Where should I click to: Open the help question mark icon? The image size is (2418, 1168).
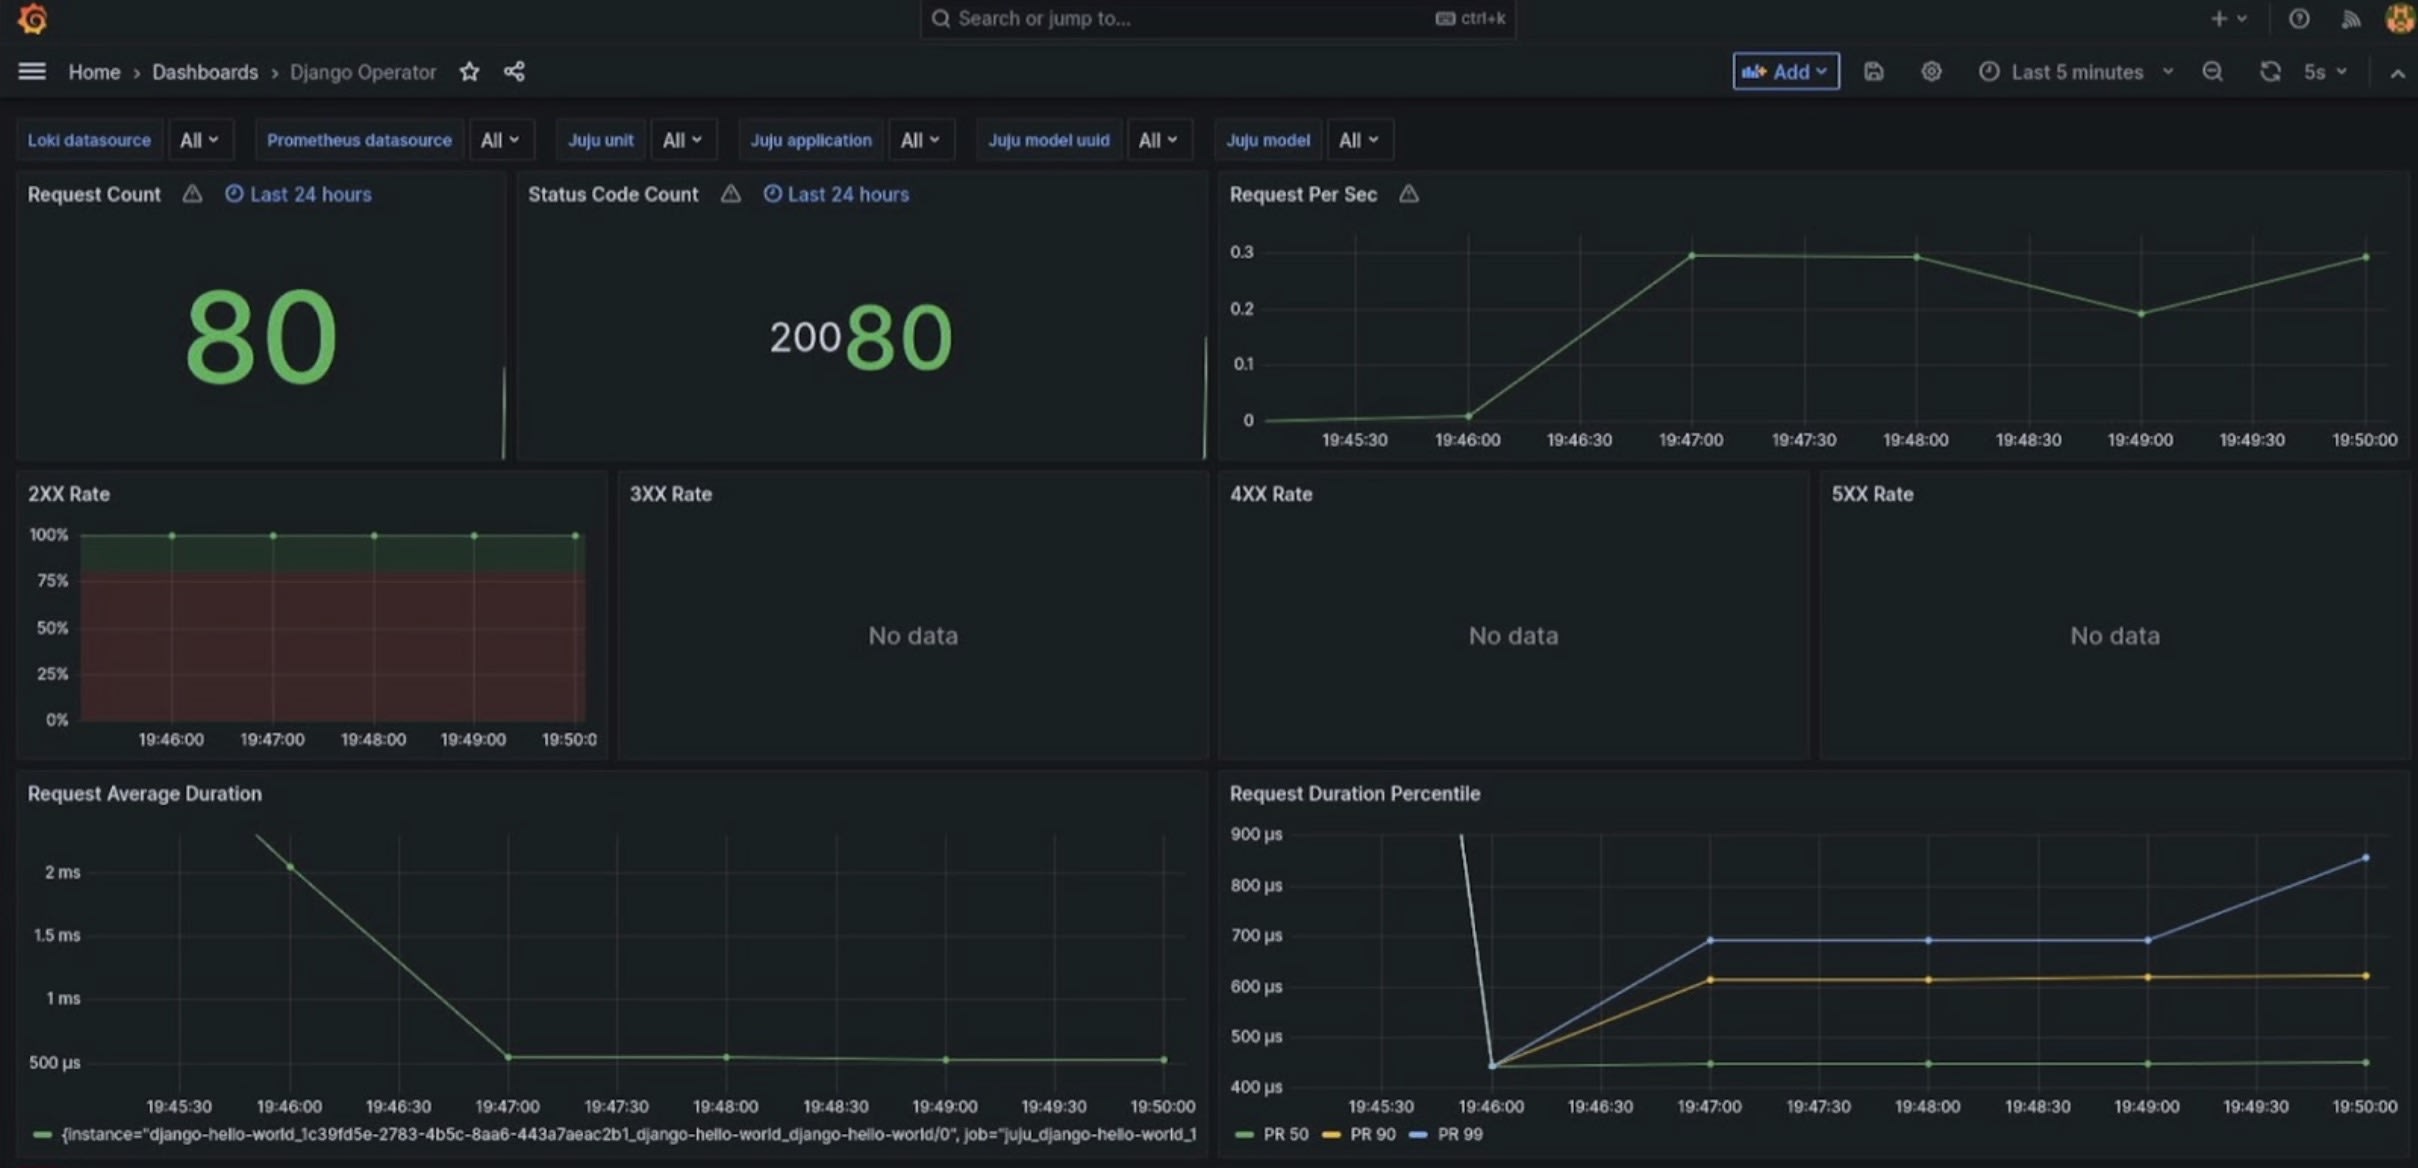pyautogui.click(x=2299, y=19)
